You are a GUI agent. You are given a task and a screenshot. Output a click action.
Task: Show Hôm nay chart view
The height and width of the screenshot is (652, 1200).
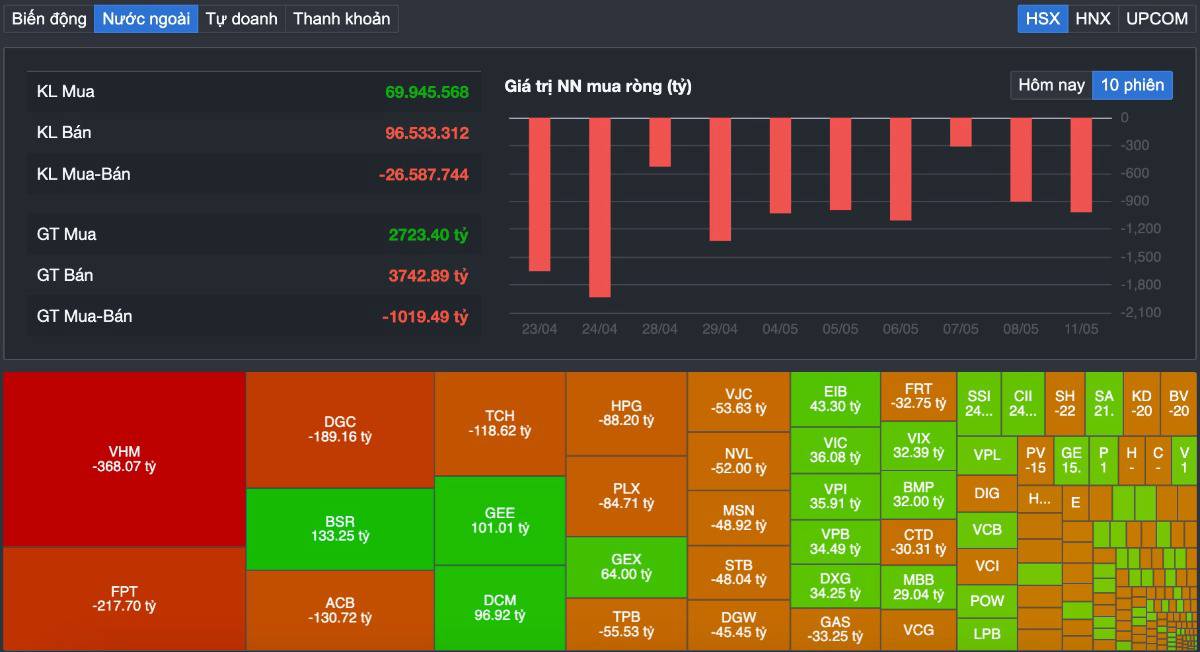click(x=1051, y=85)
